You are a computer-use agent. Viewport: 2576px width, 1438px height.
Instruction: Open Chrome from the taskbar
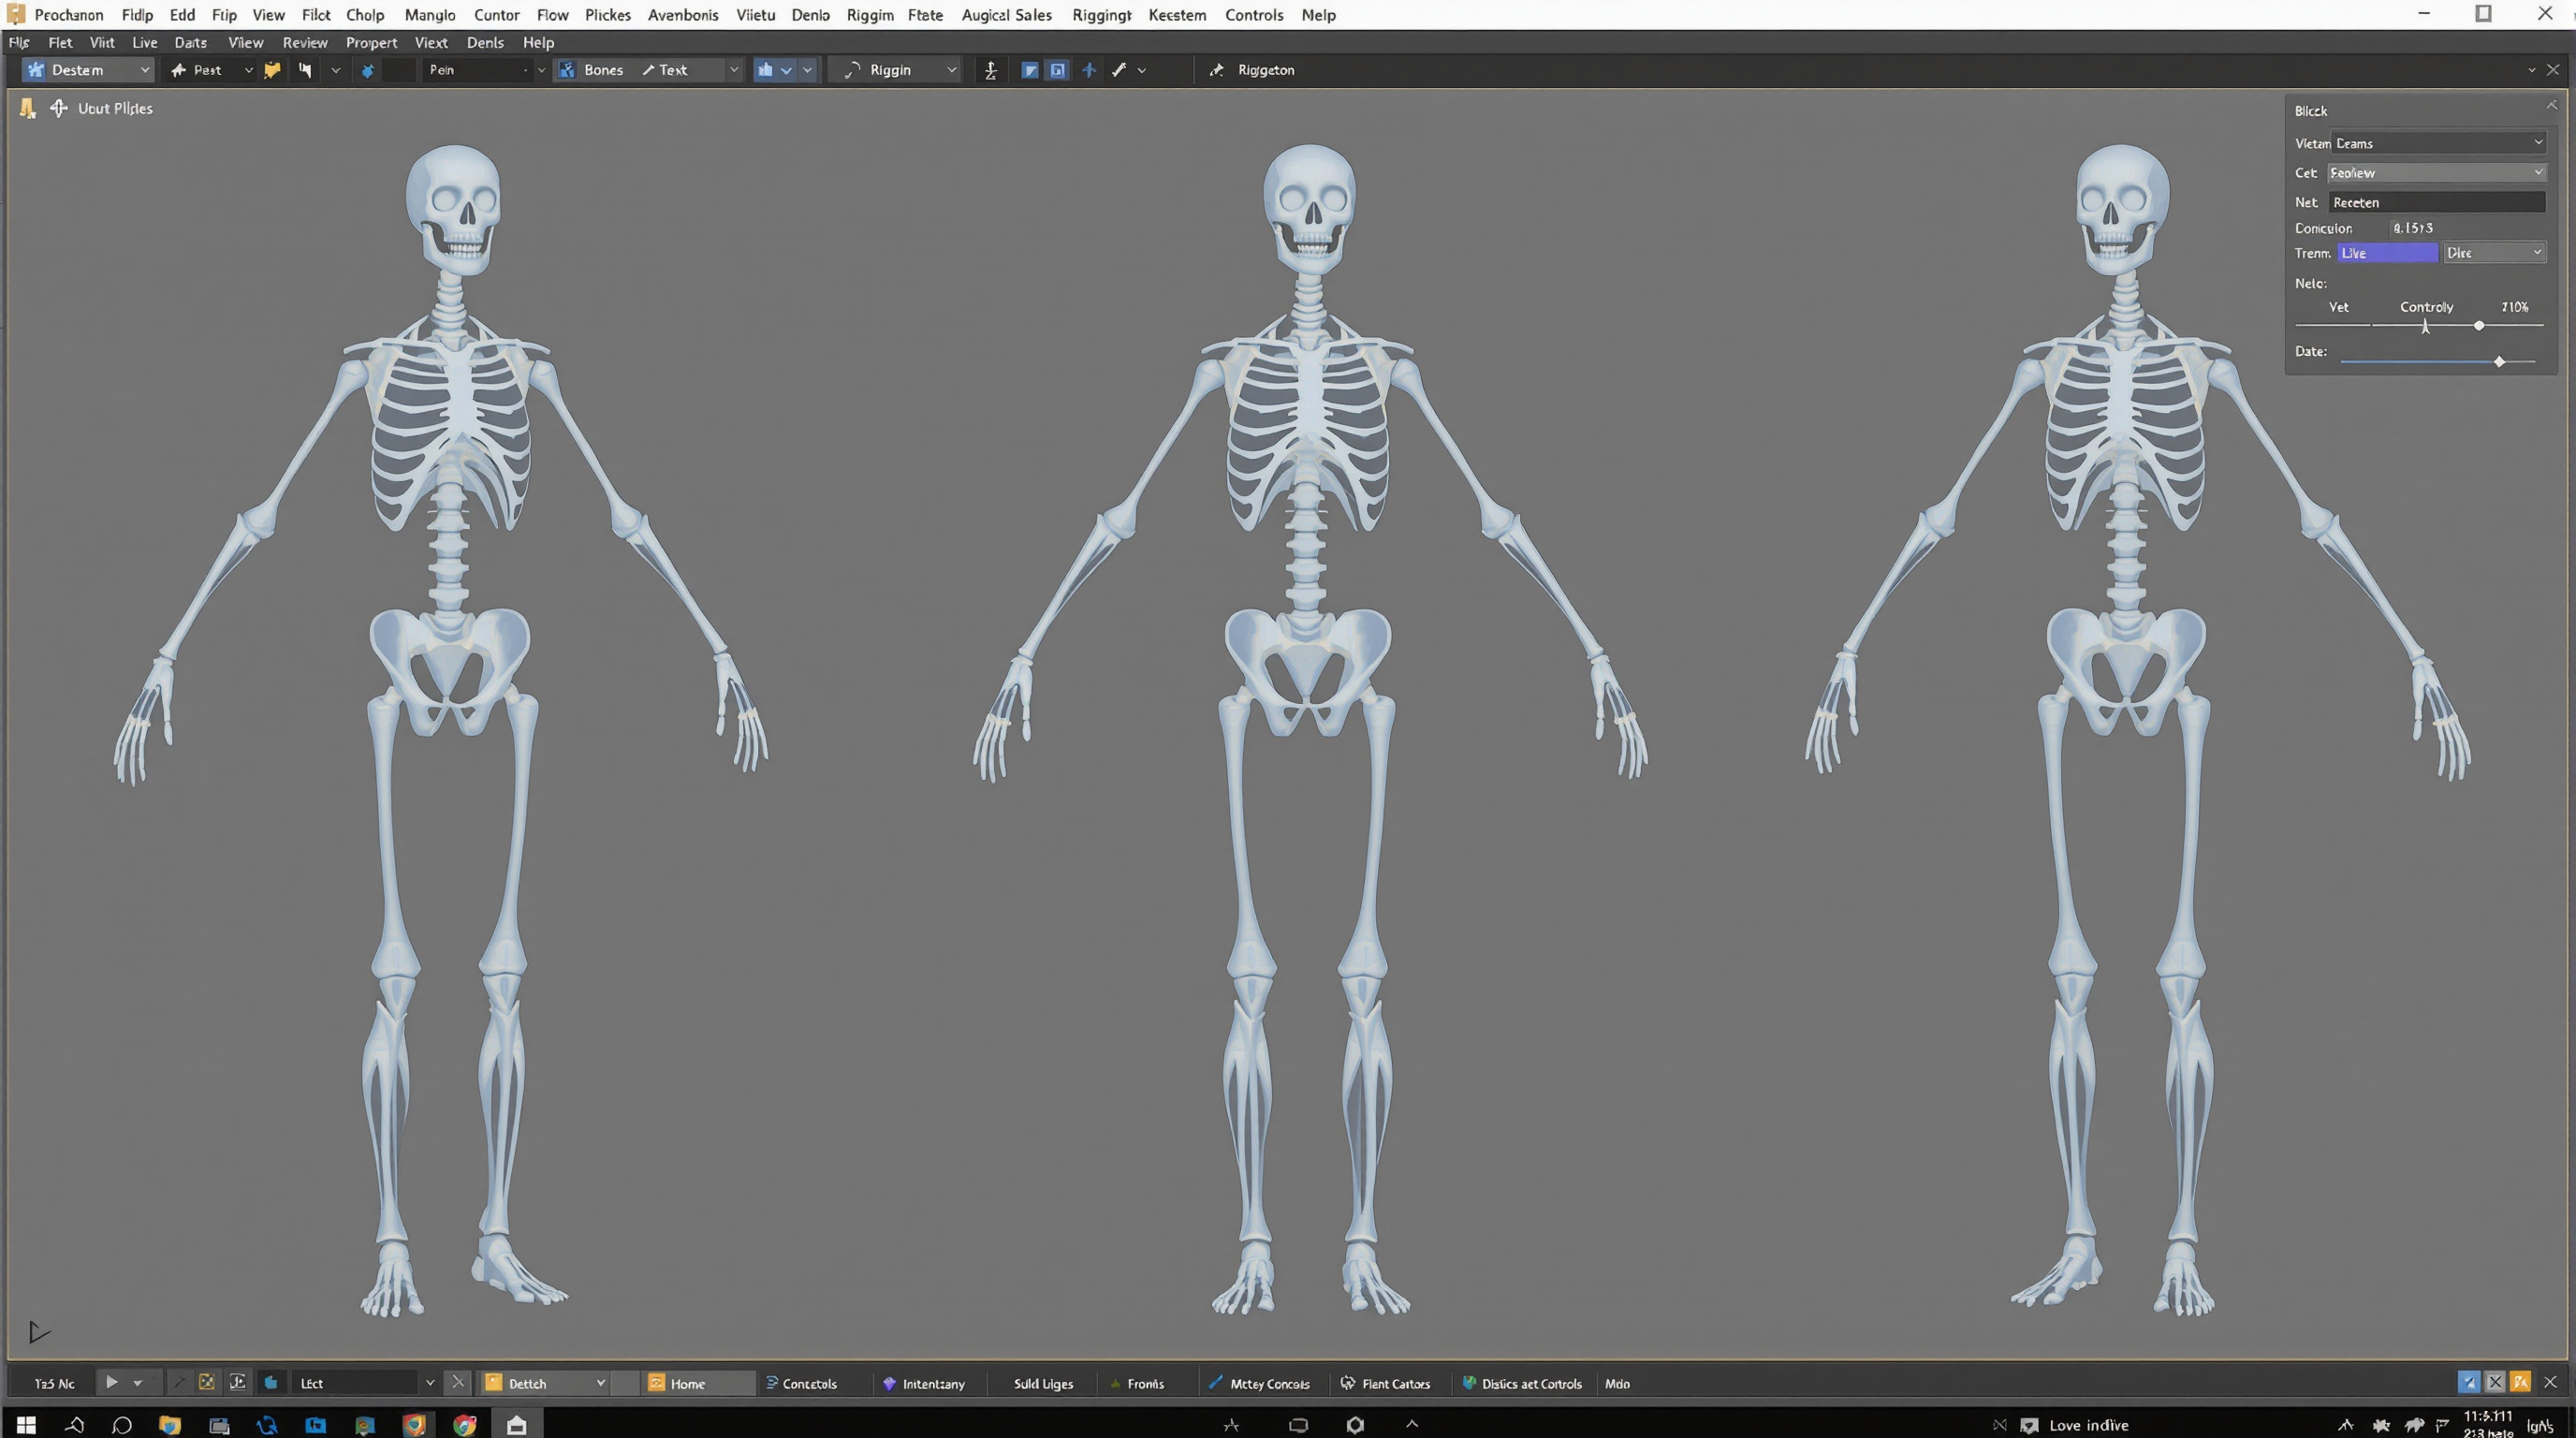click(464, 1424)
